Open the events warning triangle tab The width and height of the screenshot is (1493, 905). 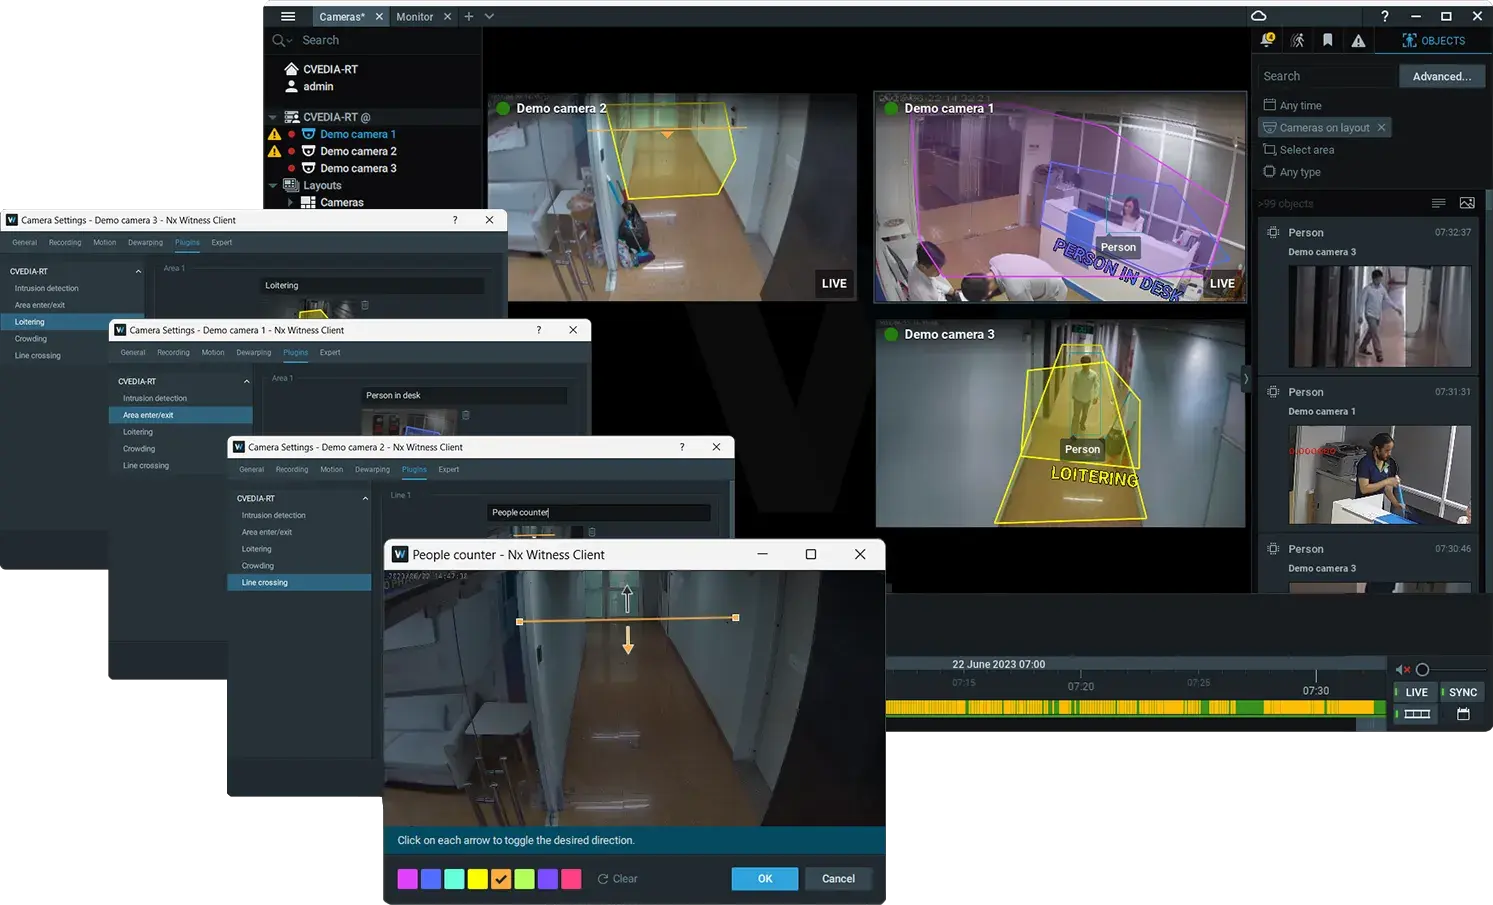coord(1358,40)
